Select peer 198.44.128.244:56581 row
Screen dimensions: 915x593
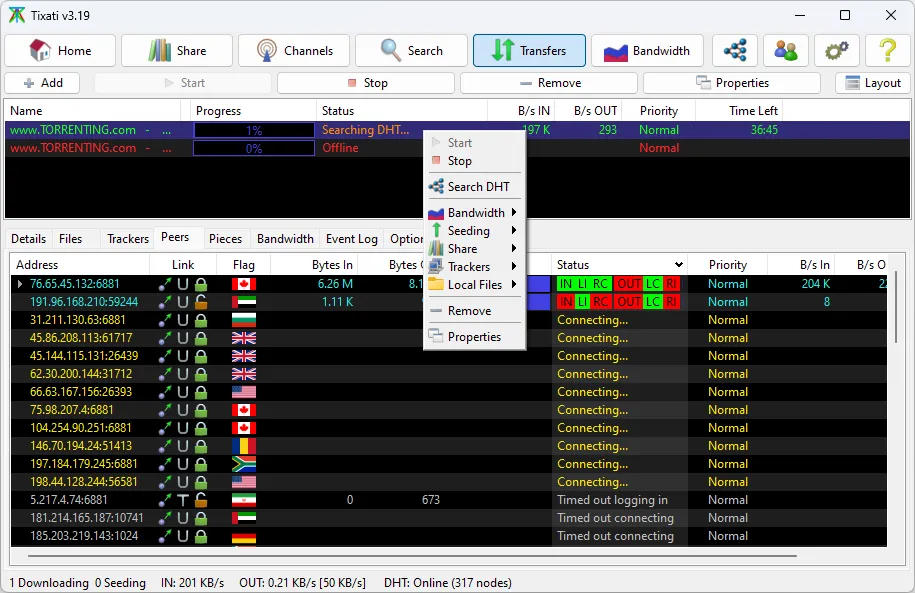(449, 482)
